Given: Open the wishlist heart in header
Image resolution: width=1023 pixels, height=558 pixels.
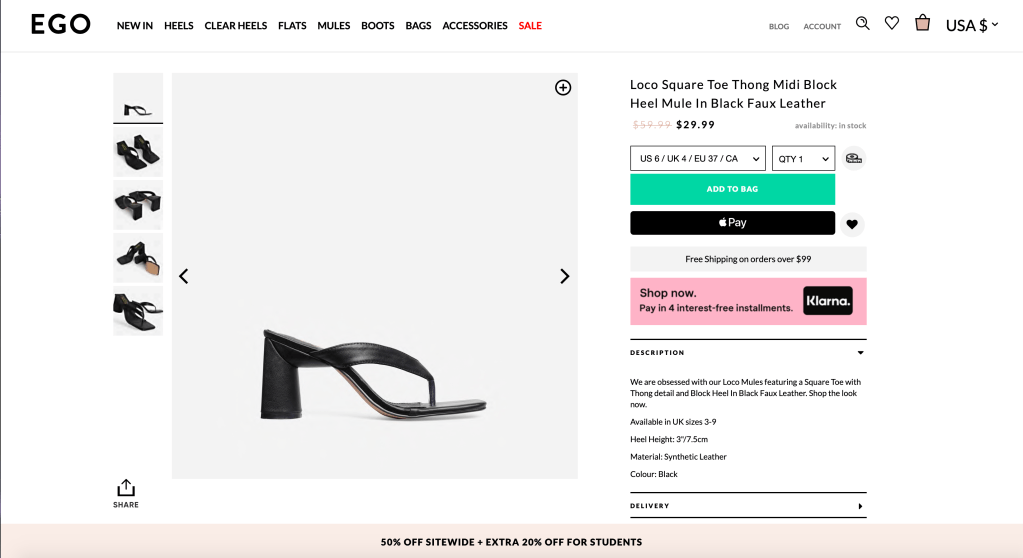Looking at the screenshot, I should tap(892, 23).
